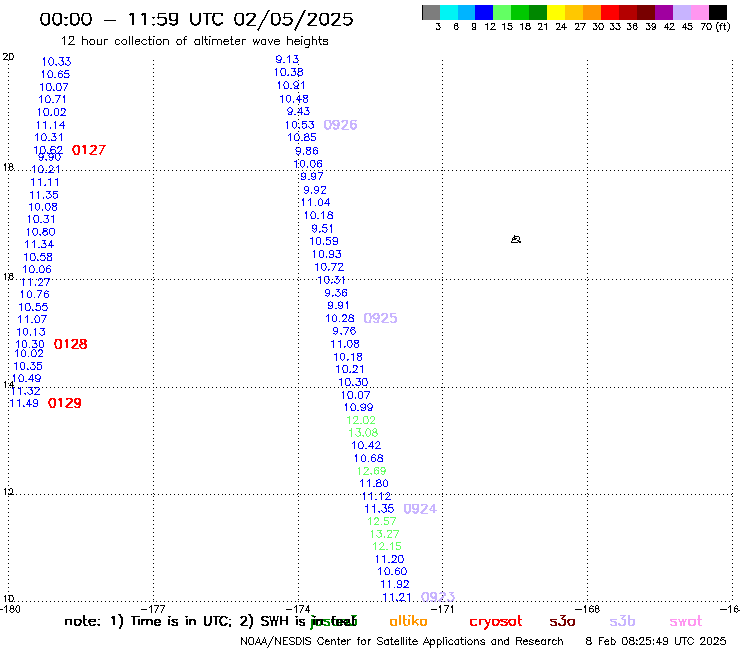Pick the purple legend swatch
Screen dimensions: 740x650
pyautogui.click(x=664, y=12)
